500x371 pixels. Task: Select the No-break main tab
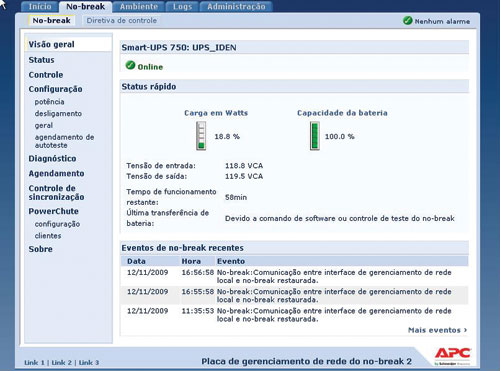tap(86, 7)
